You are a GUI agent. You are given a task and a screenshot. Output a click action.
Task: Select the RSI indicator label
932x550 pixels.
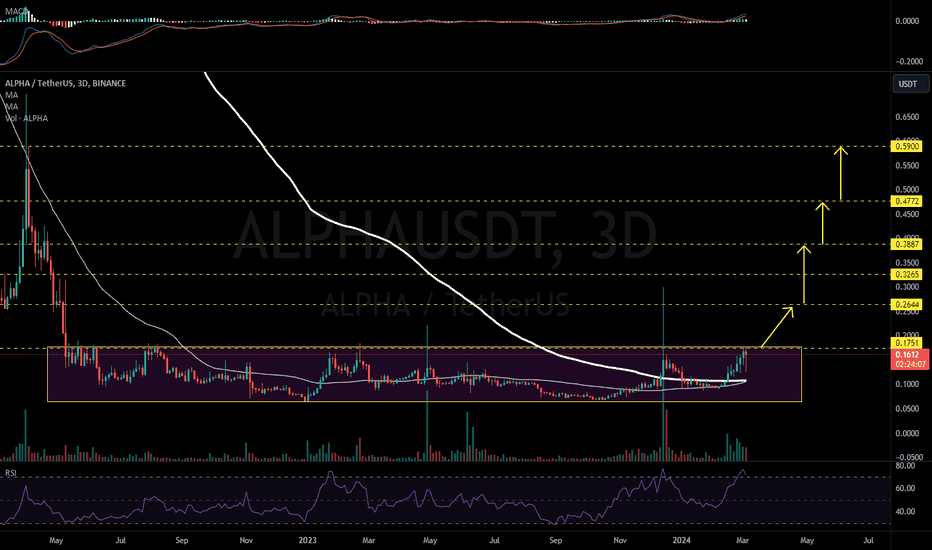point(11,473)
